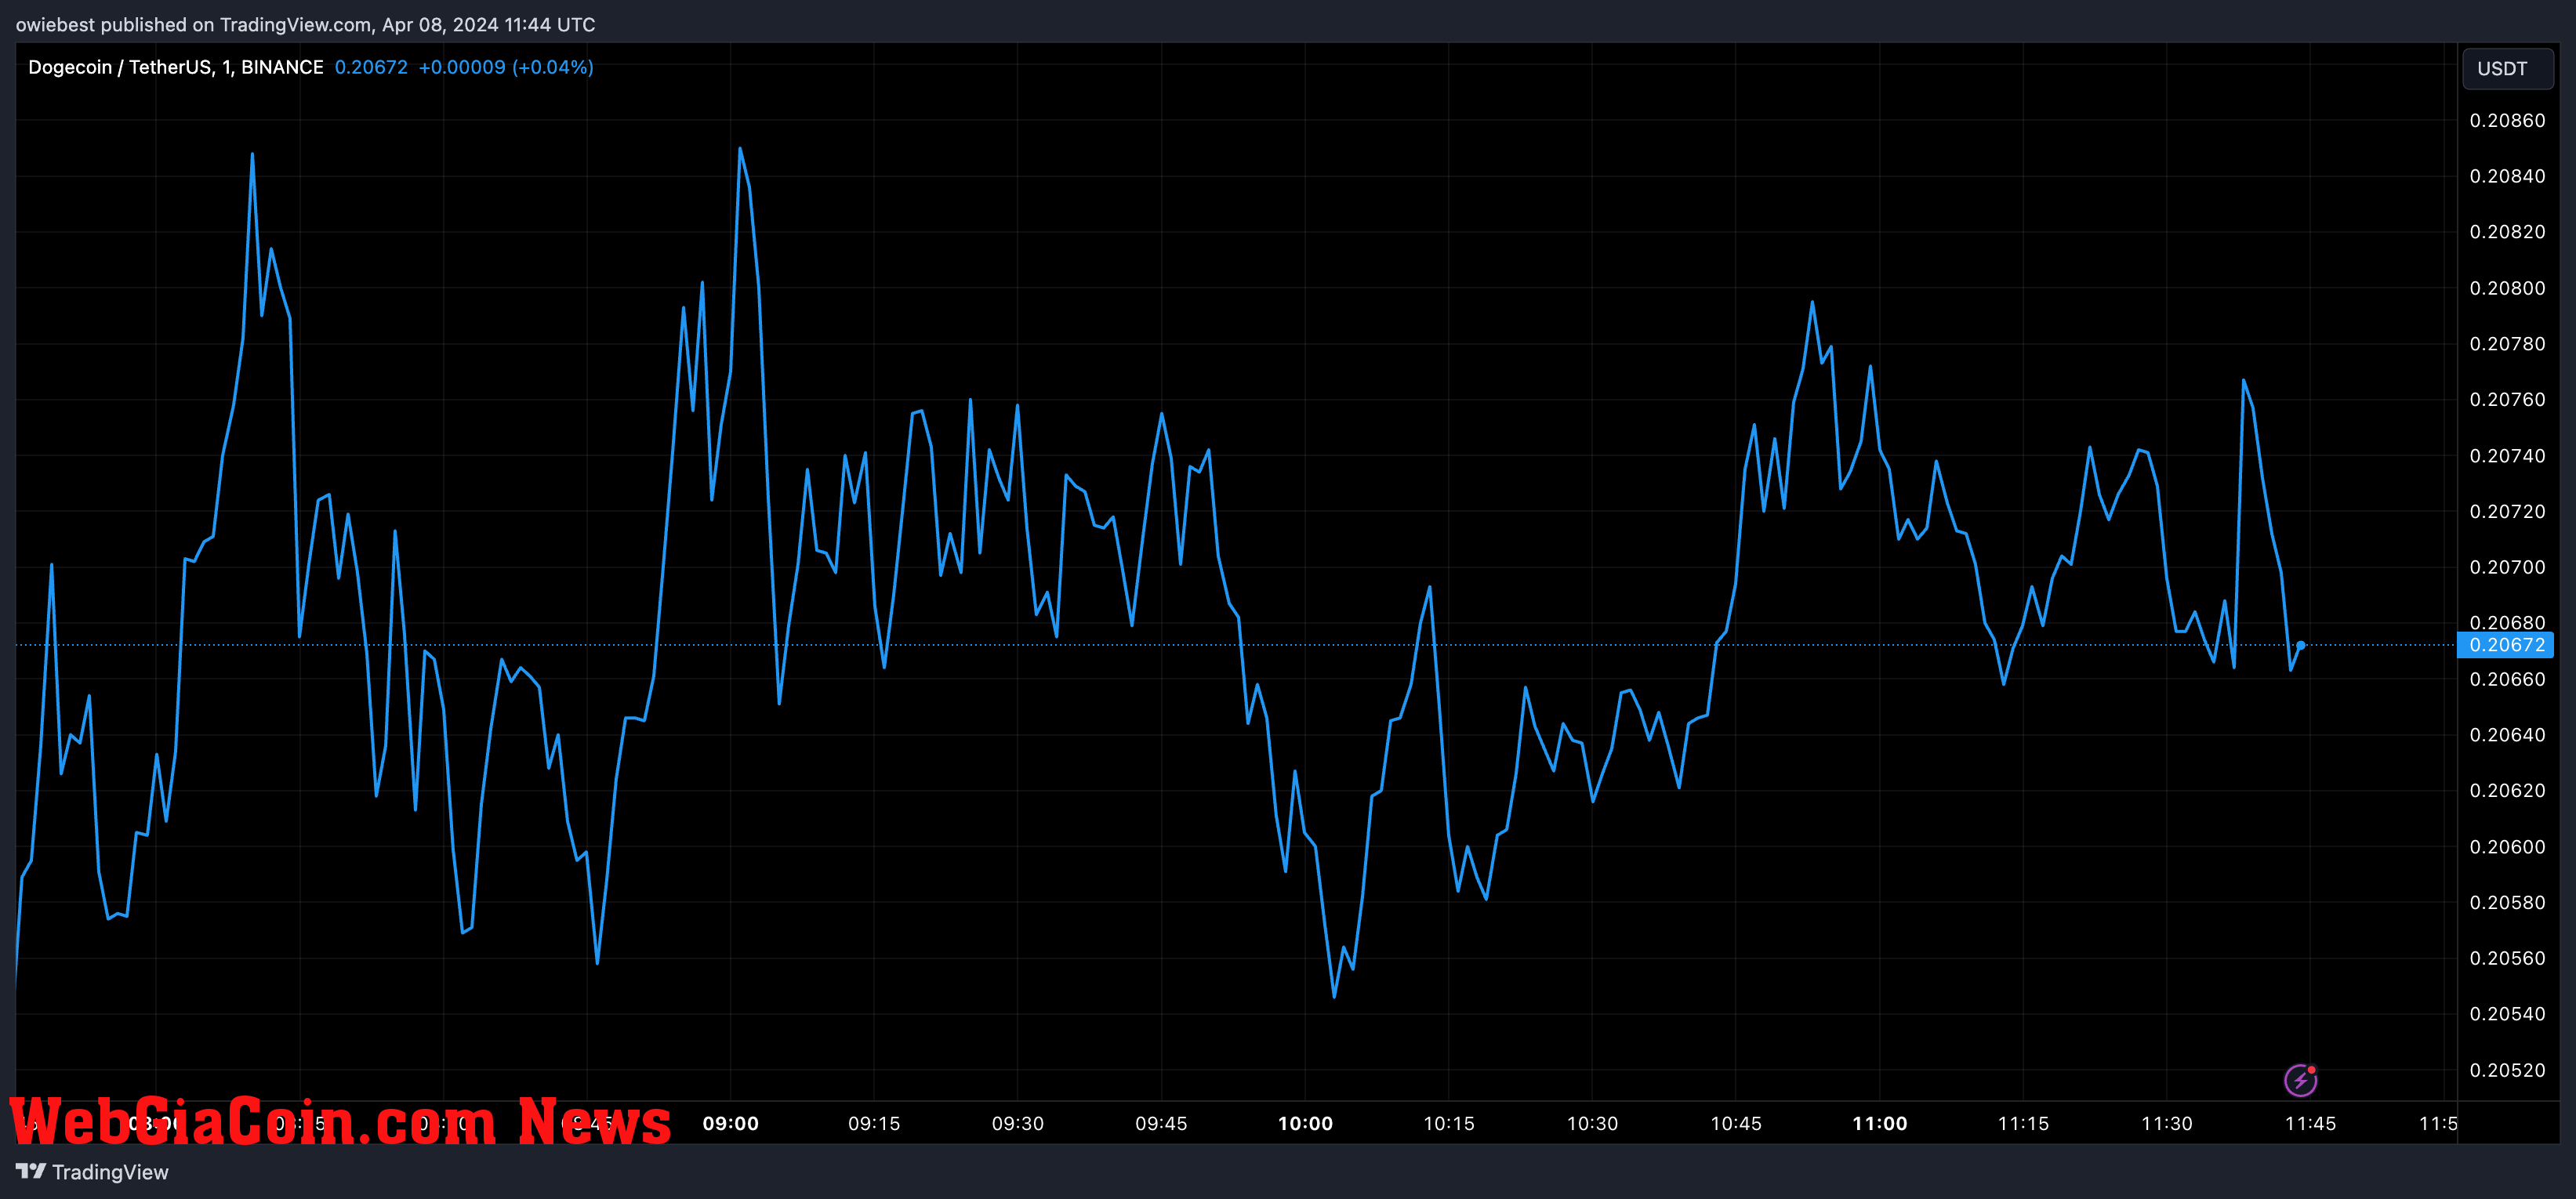This screenshot has height=1199, width=2576.
Task: Click the 10:30 time axis label
Action: tap(1592, 1124)
